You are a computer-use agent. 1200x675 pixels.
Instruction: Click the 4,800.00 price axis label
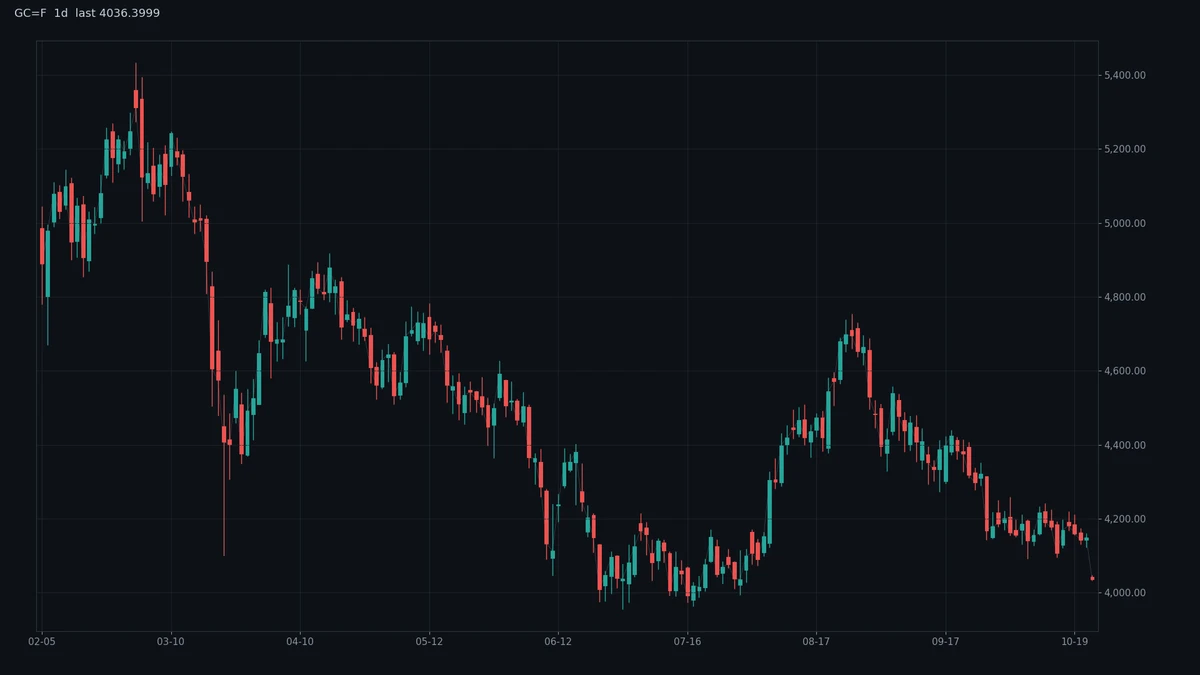pyautogui.click(x=1125, y=297)
